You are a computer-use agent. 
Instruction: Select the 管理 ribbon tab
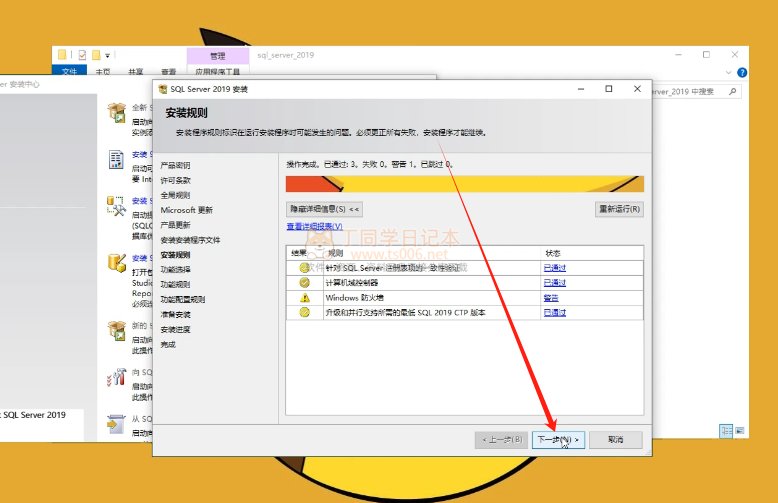[217, 56]
